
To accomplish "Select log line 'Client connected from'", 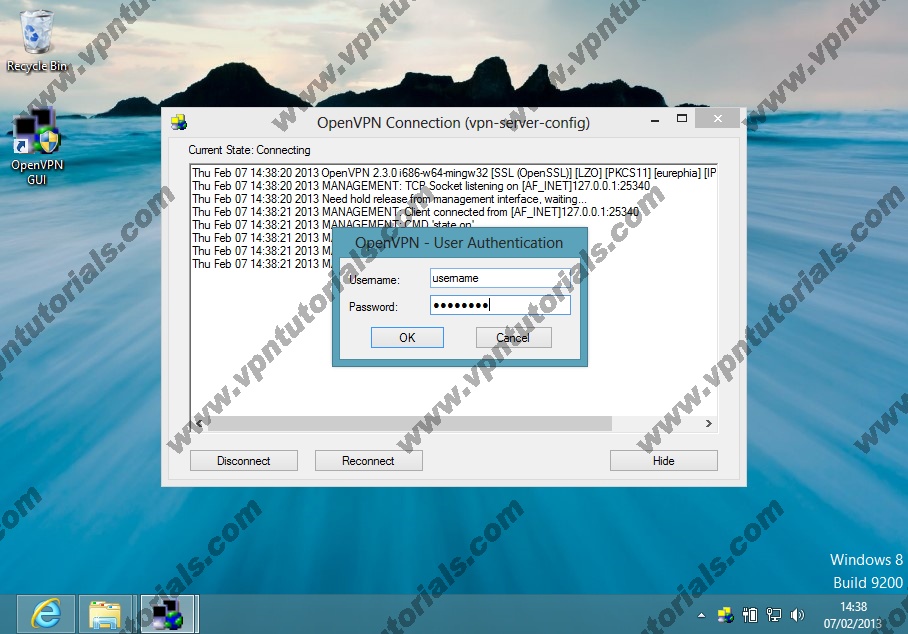I will [415, 212].
